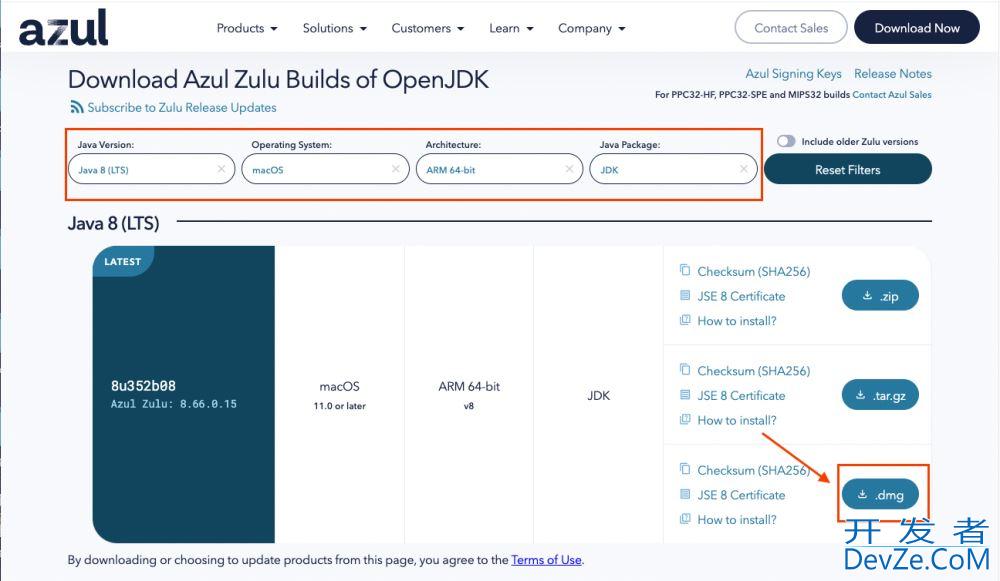This screenshot has width=1000, height=581.
Task: Expand the Customers menu
Action: click(428, 28)
